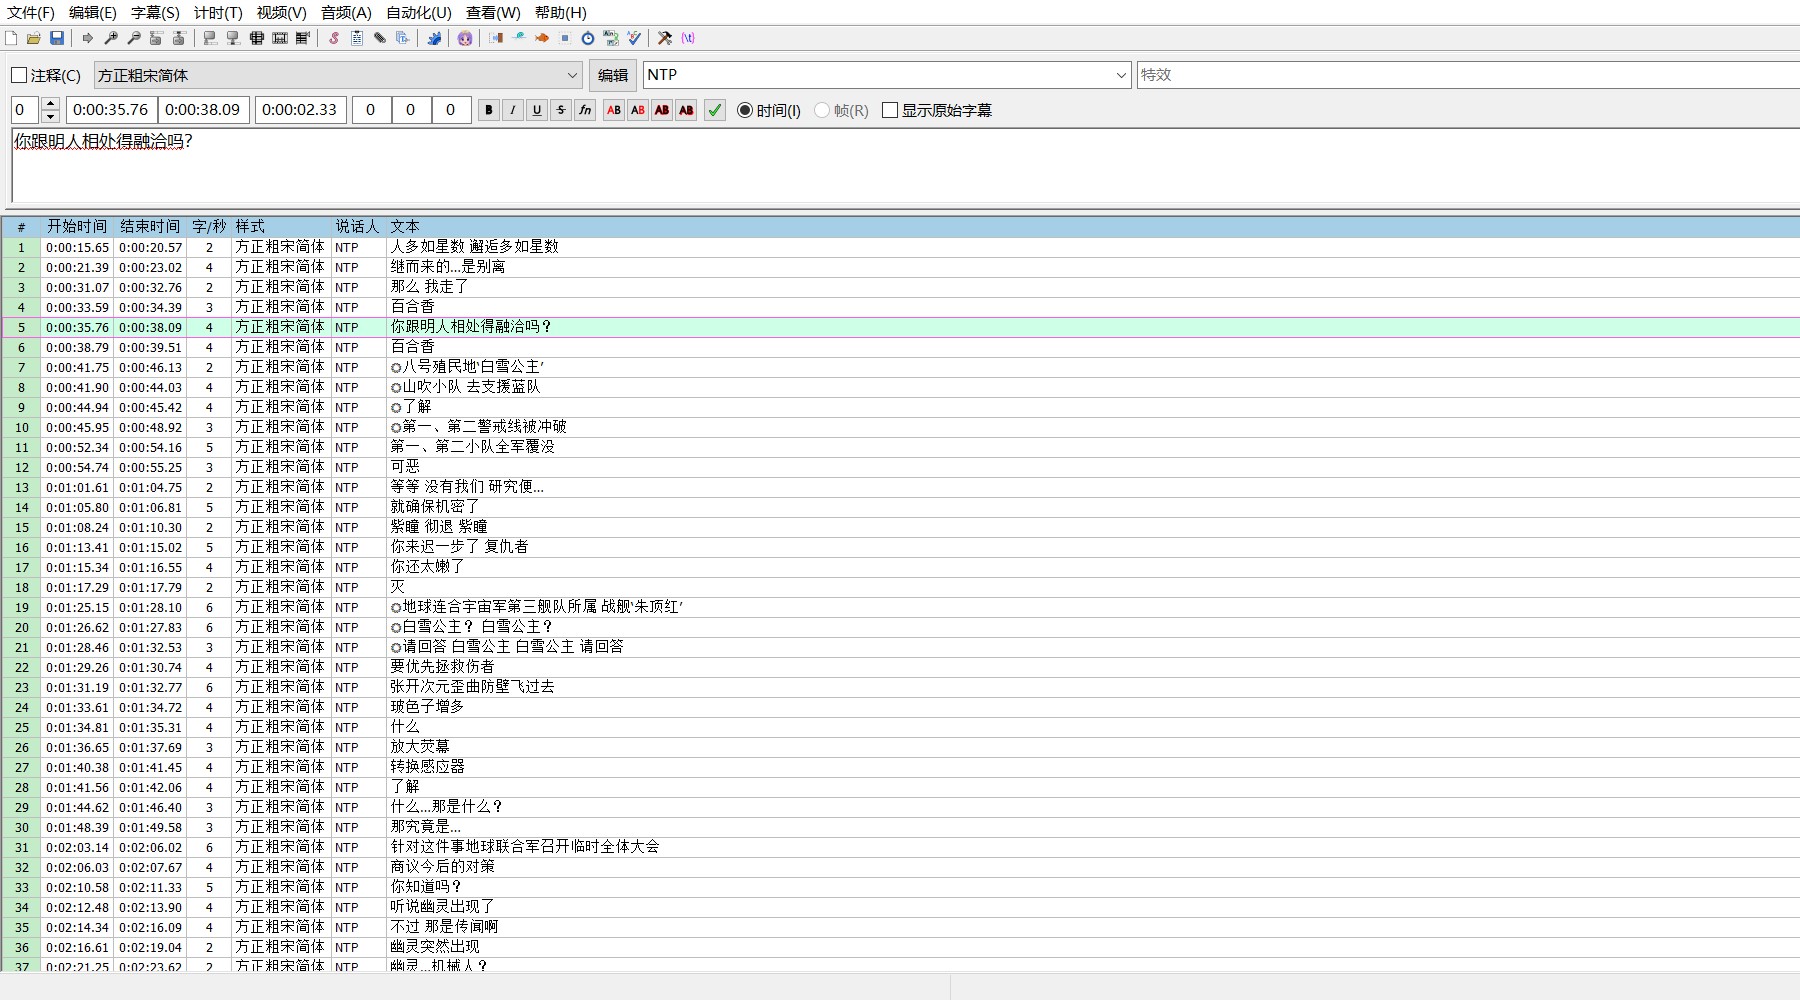The width and height of the screenshot is (1800, 1000).
Task: Open Translation Assistant fish icon
Action: [542, 38]
